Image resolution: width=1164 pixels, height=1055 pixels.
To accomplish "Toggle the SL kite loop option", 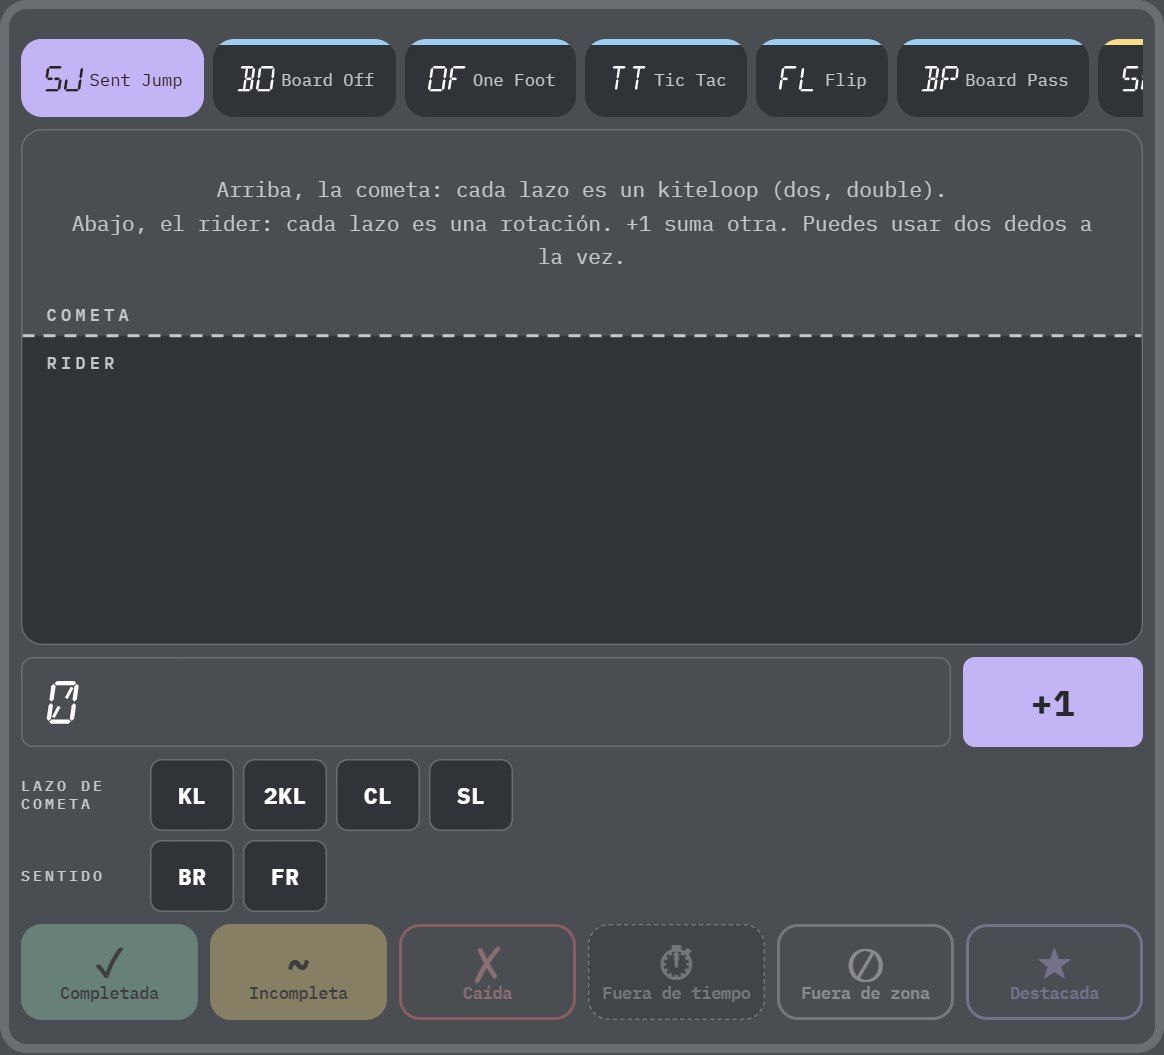I will tap(471, 795).
